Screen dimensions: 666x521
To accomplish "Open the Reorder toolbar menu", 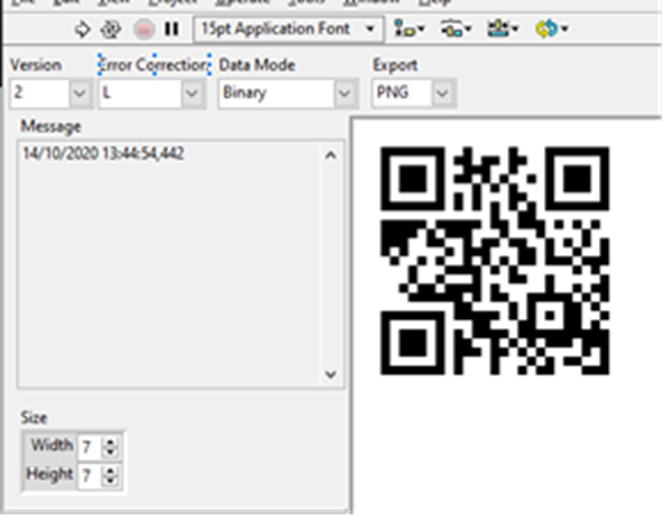I will tap(551, 29).
